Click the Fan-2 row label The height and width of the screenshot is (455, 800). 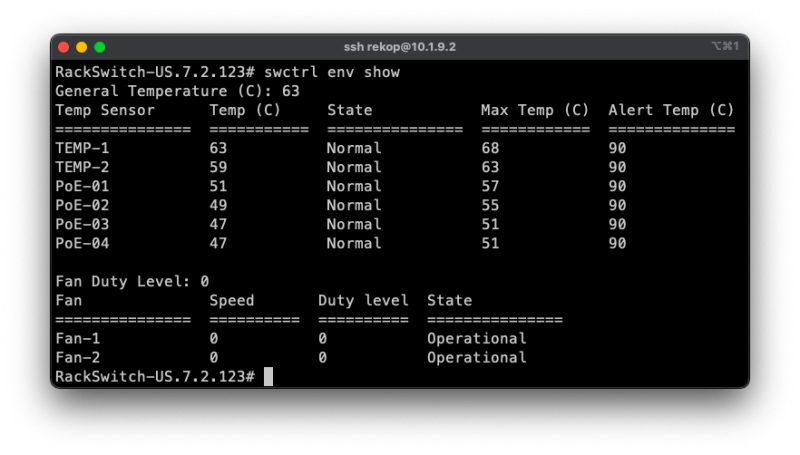pos(78,358)
